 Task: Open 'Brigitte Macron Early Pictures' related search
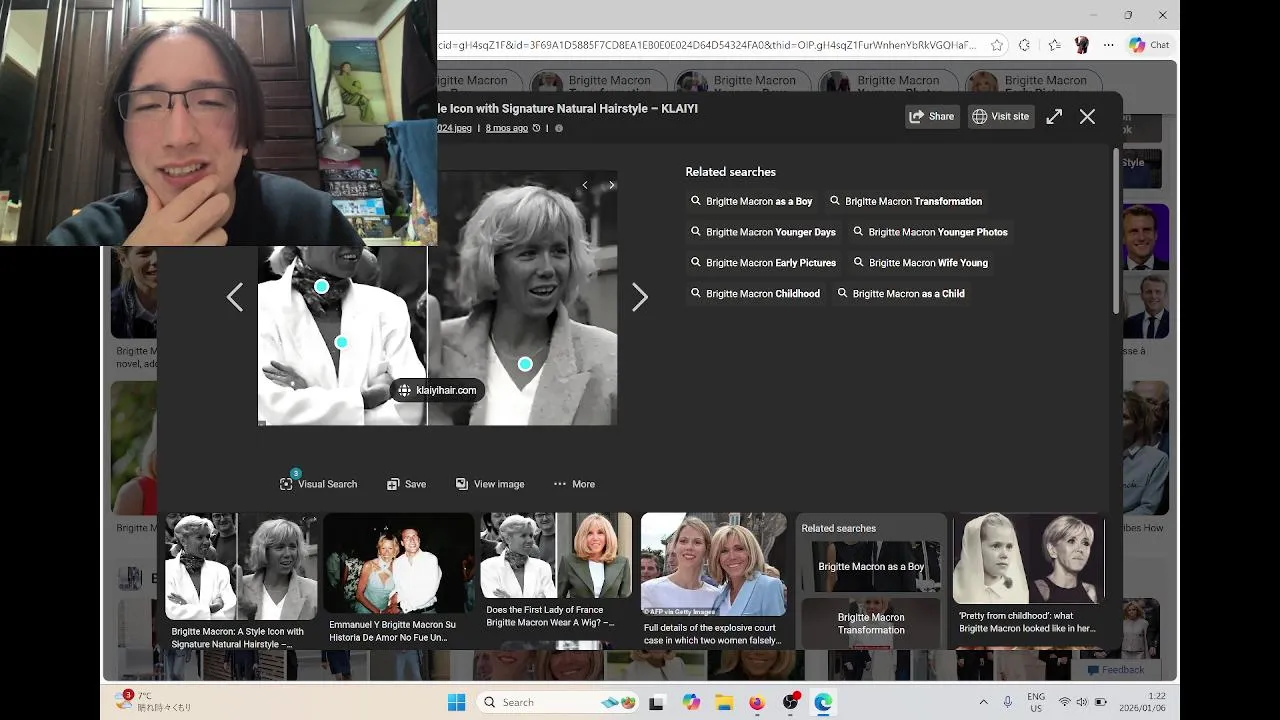pos(763,263)
